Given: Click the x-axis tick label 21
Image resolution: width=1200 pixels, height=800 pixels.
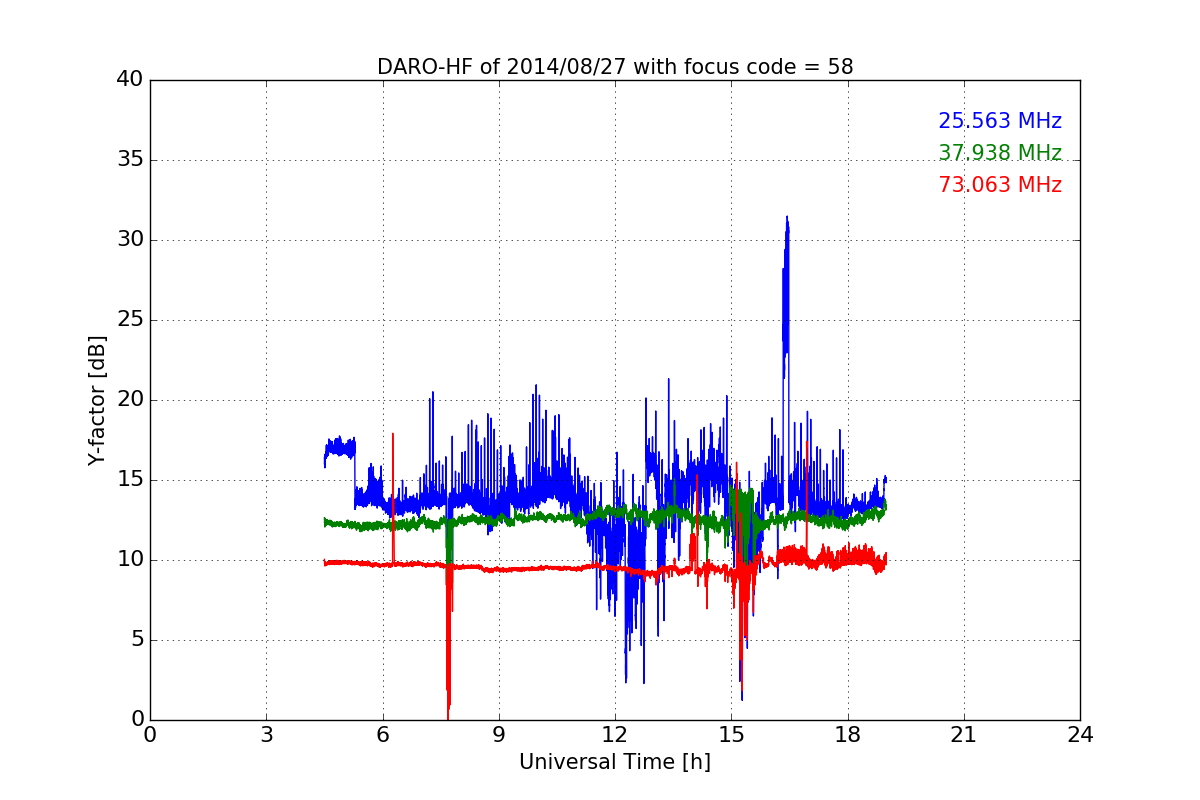Looking at the screenshot, I should coord(964,735).
